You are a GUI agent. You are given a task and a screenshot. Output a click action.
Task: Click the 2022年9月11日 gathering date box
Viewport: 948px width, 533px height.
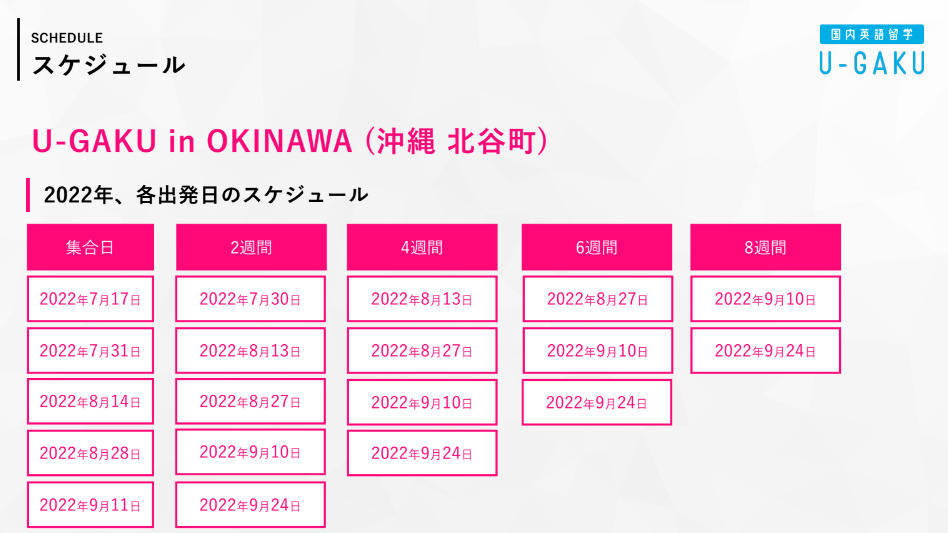tap(90, 505)
